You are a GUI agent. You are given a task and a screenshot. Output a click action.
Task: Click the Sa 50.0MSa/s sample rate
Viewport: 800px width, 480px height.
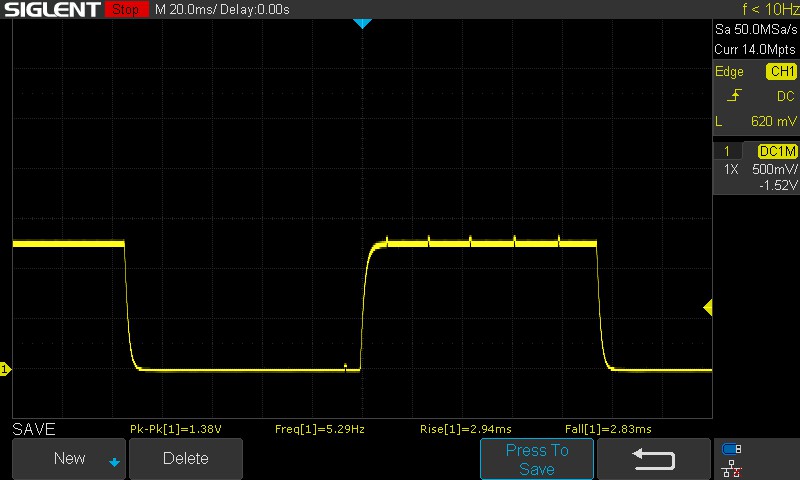(x=756, y=29)
